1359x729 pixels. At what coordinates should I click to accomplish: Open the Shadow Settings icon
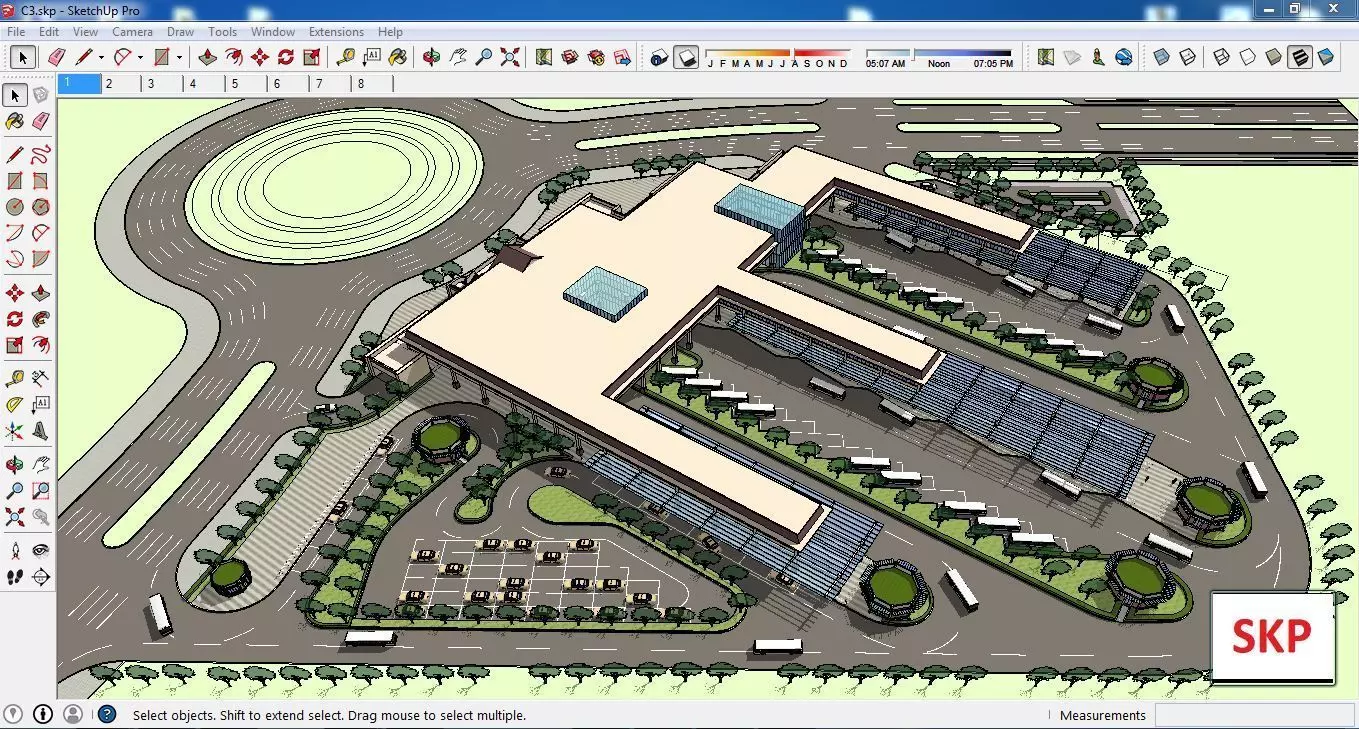tap(659, 57)
